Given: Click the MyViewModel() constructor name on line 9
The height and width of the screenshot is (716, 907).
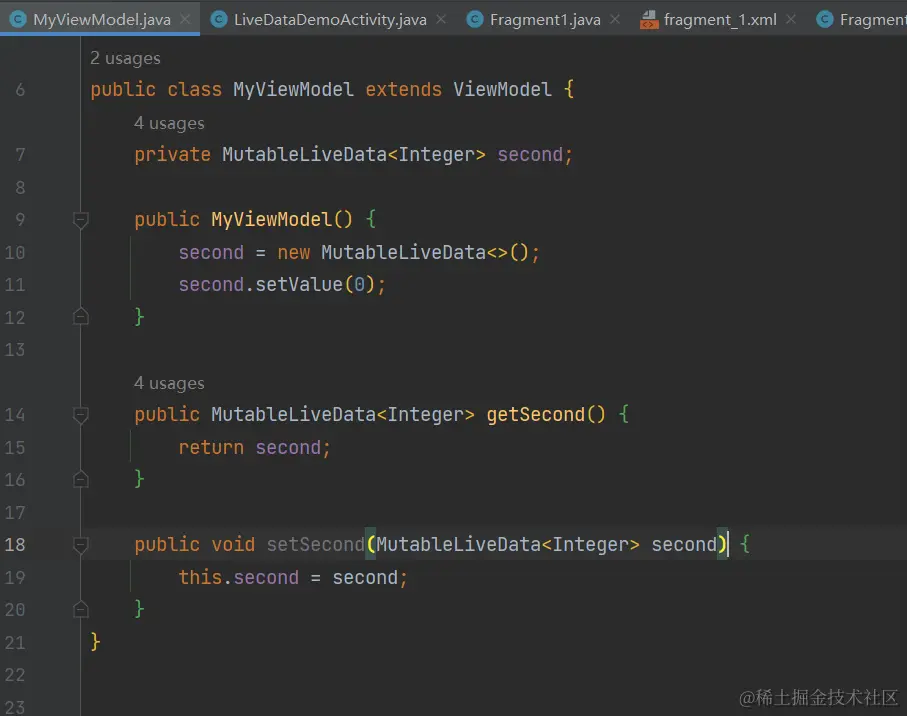Looking at the screenshot, I should (271, 220).
